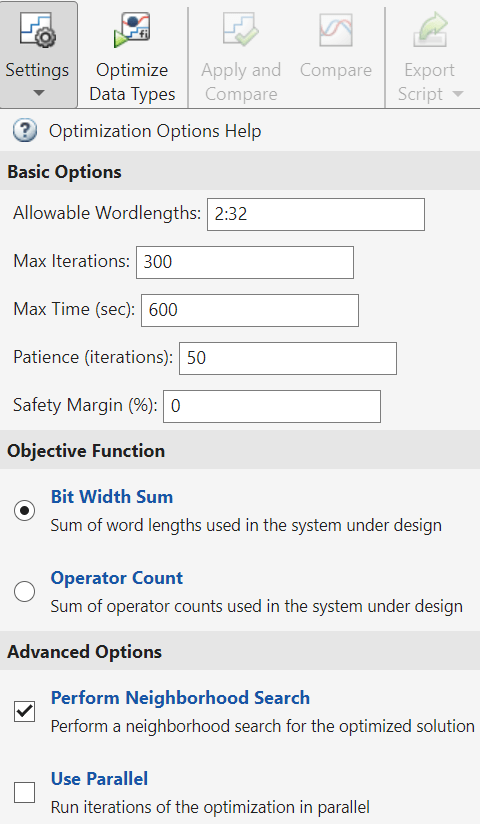Click the help question mark icon

[25, 130]
